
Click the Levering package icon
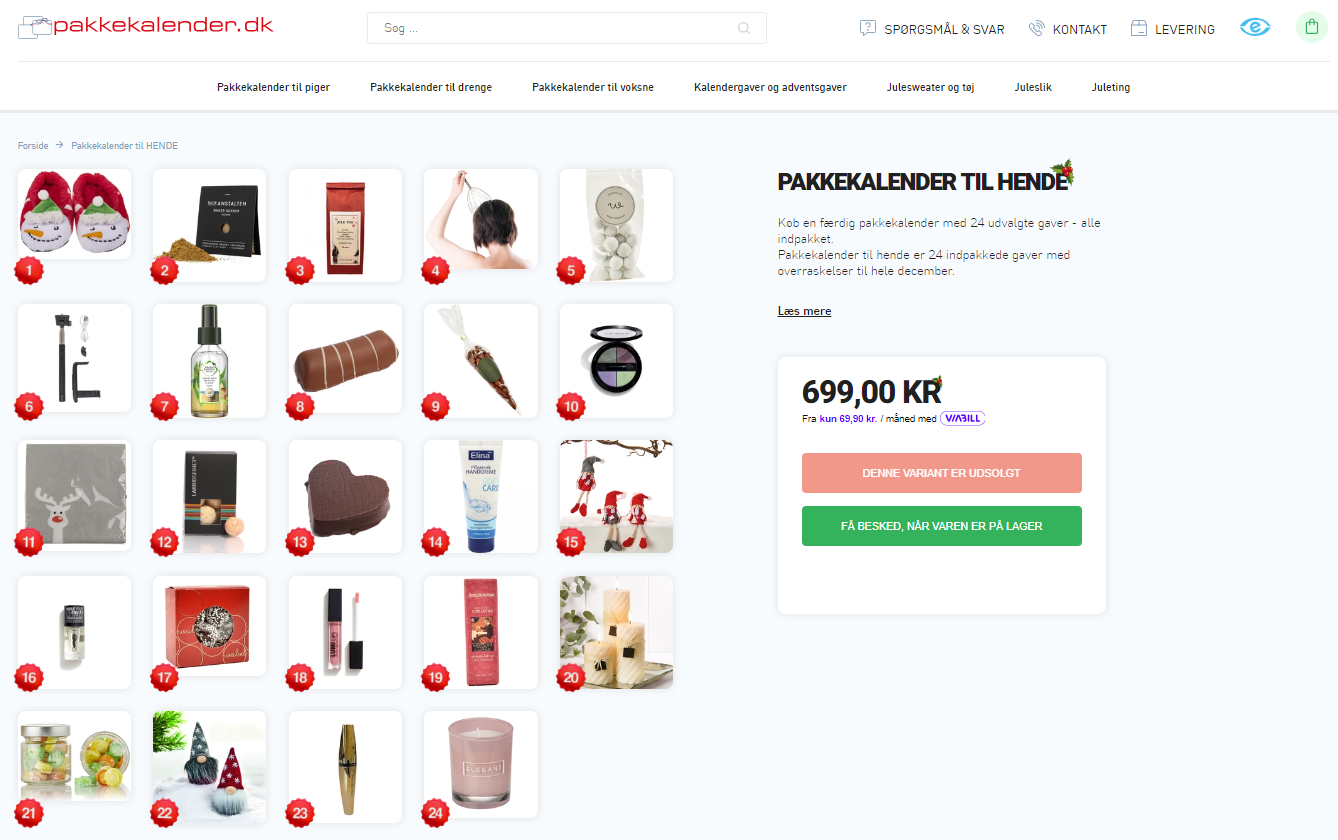pos(1139,28)
